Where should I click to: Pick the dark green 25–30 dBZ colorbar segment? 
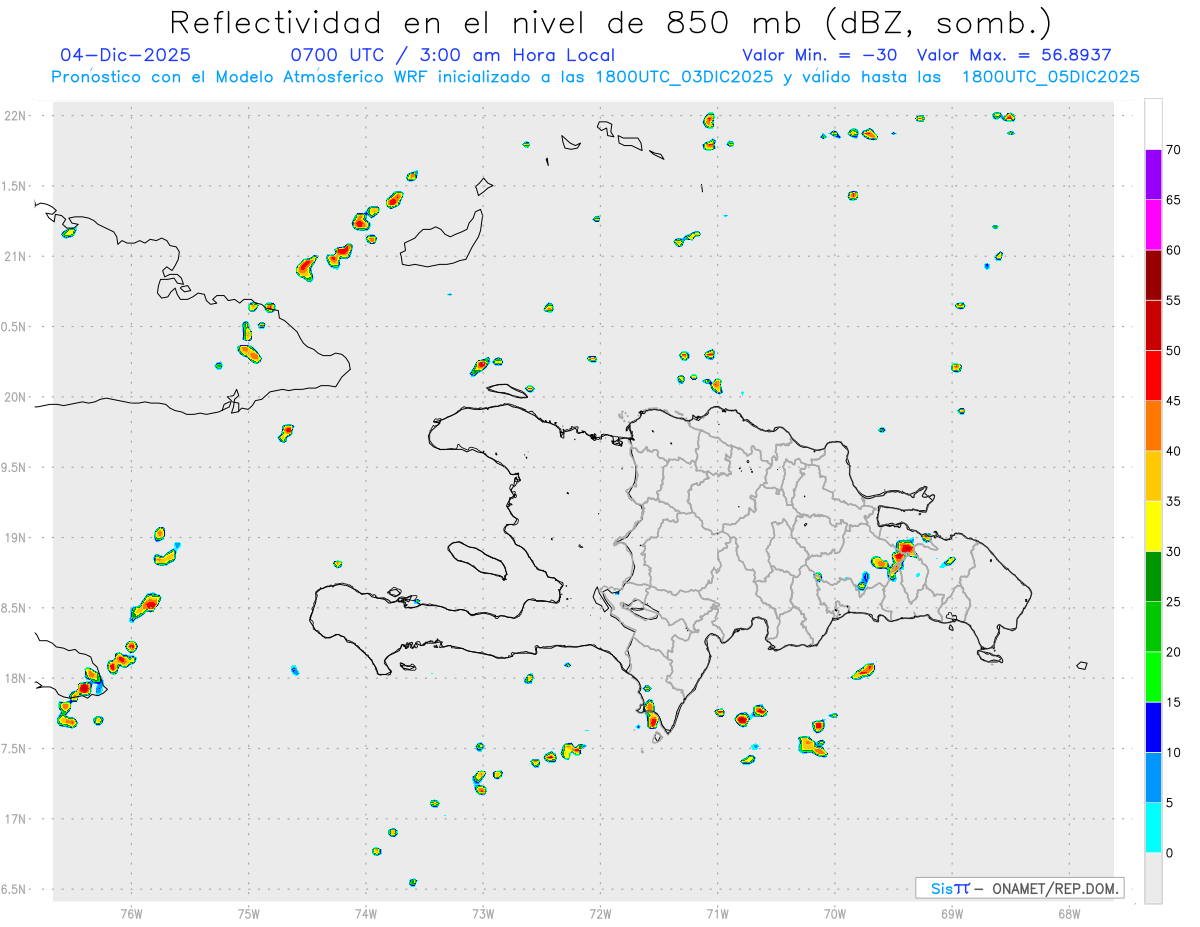point(1153,577)
